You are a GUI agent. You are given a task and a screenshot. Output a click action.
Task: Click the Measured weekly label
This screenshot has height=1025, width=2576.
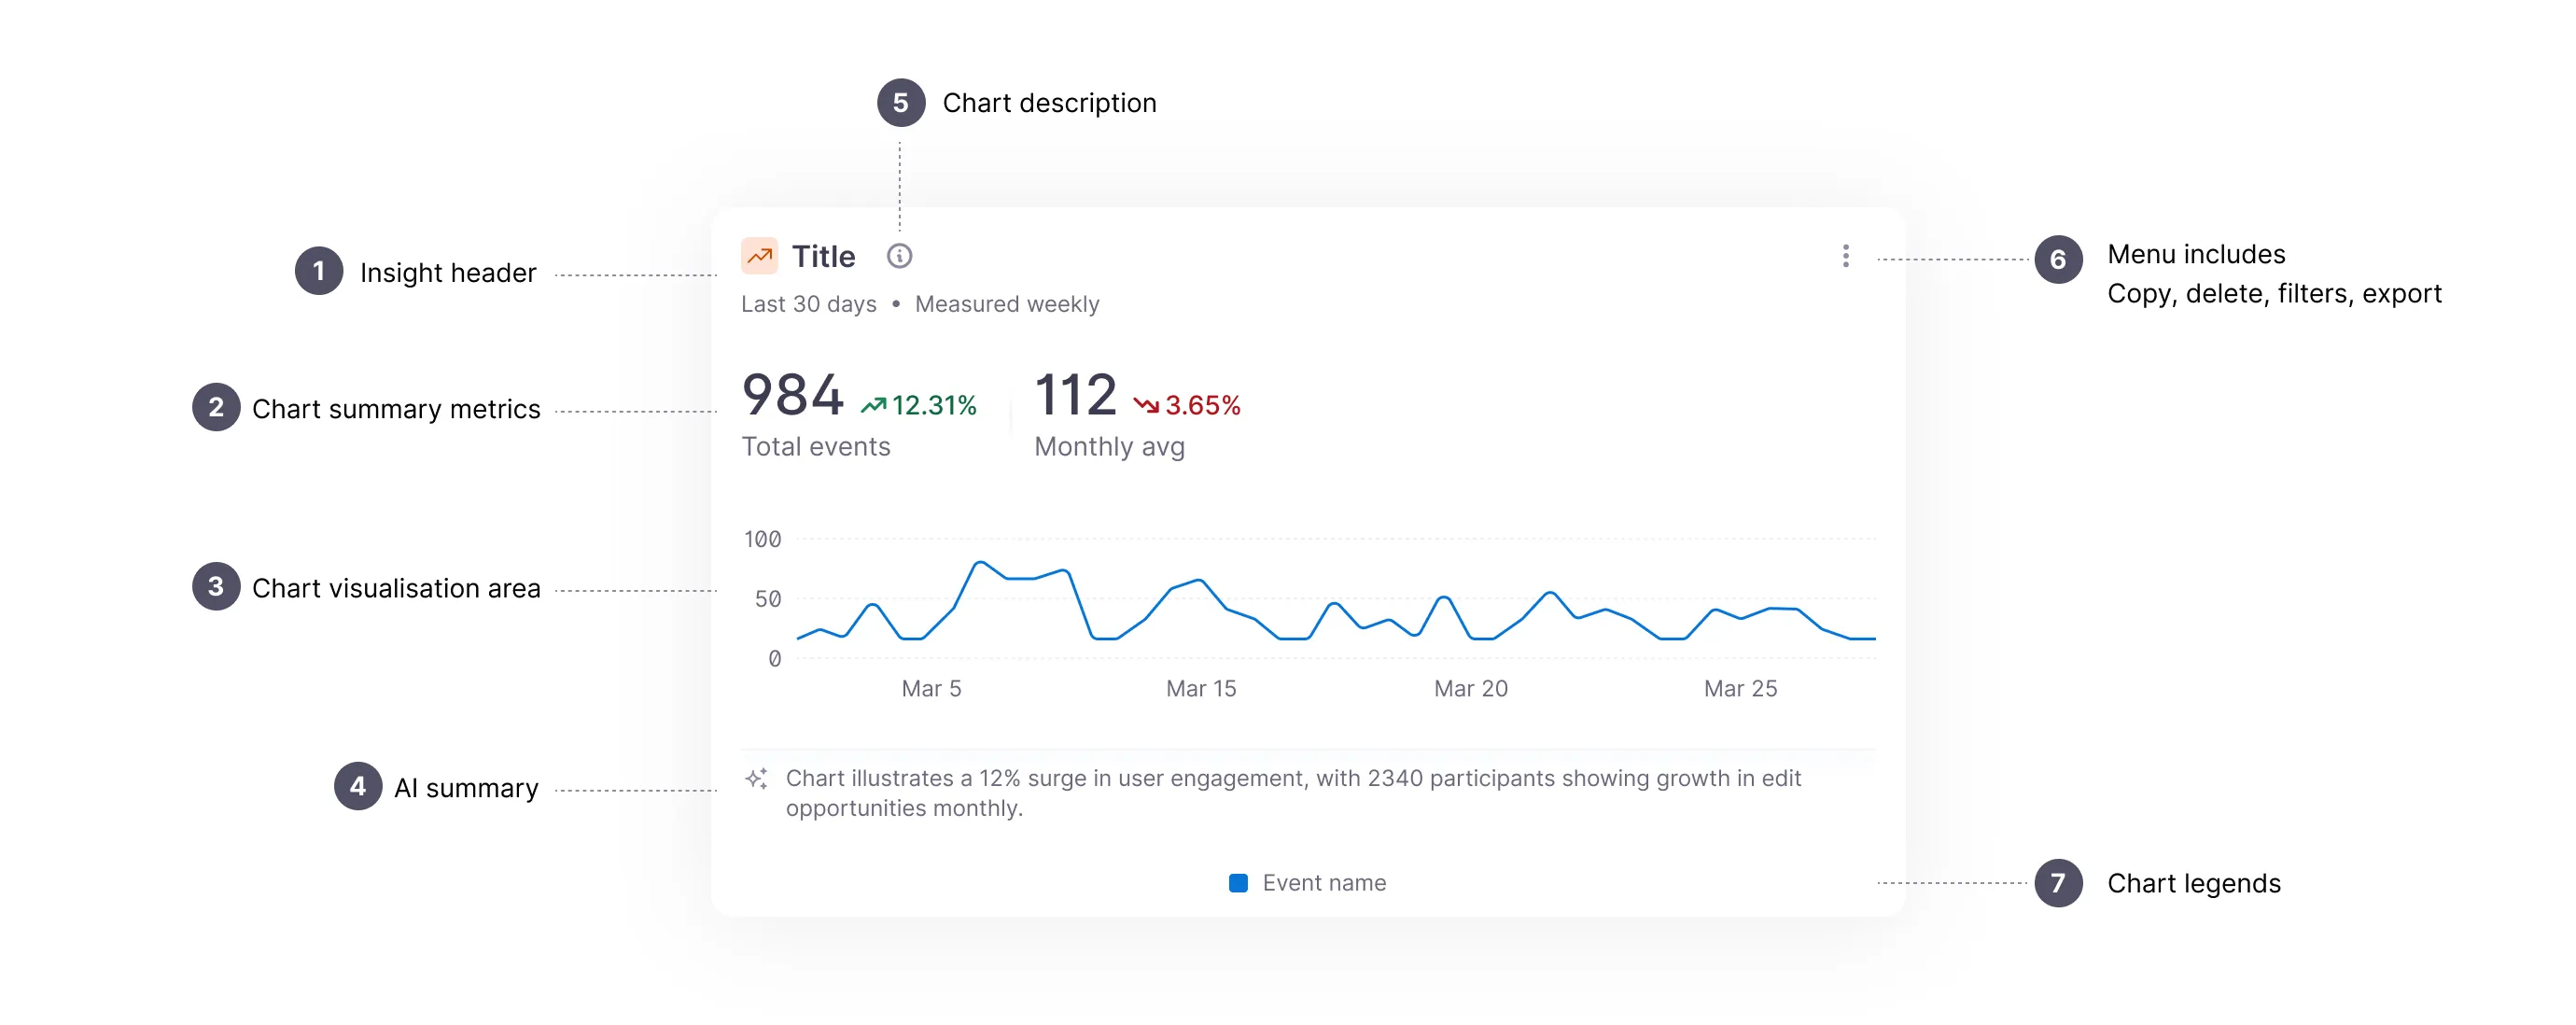[x=1007, y=304]
